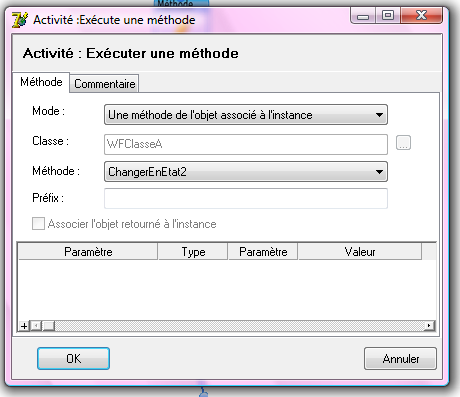Image resolution: width=460 pixels, height=397 pixels.
Task: Click the right arrow of horizontal scrollbar
Action: (x=429, y=326)
